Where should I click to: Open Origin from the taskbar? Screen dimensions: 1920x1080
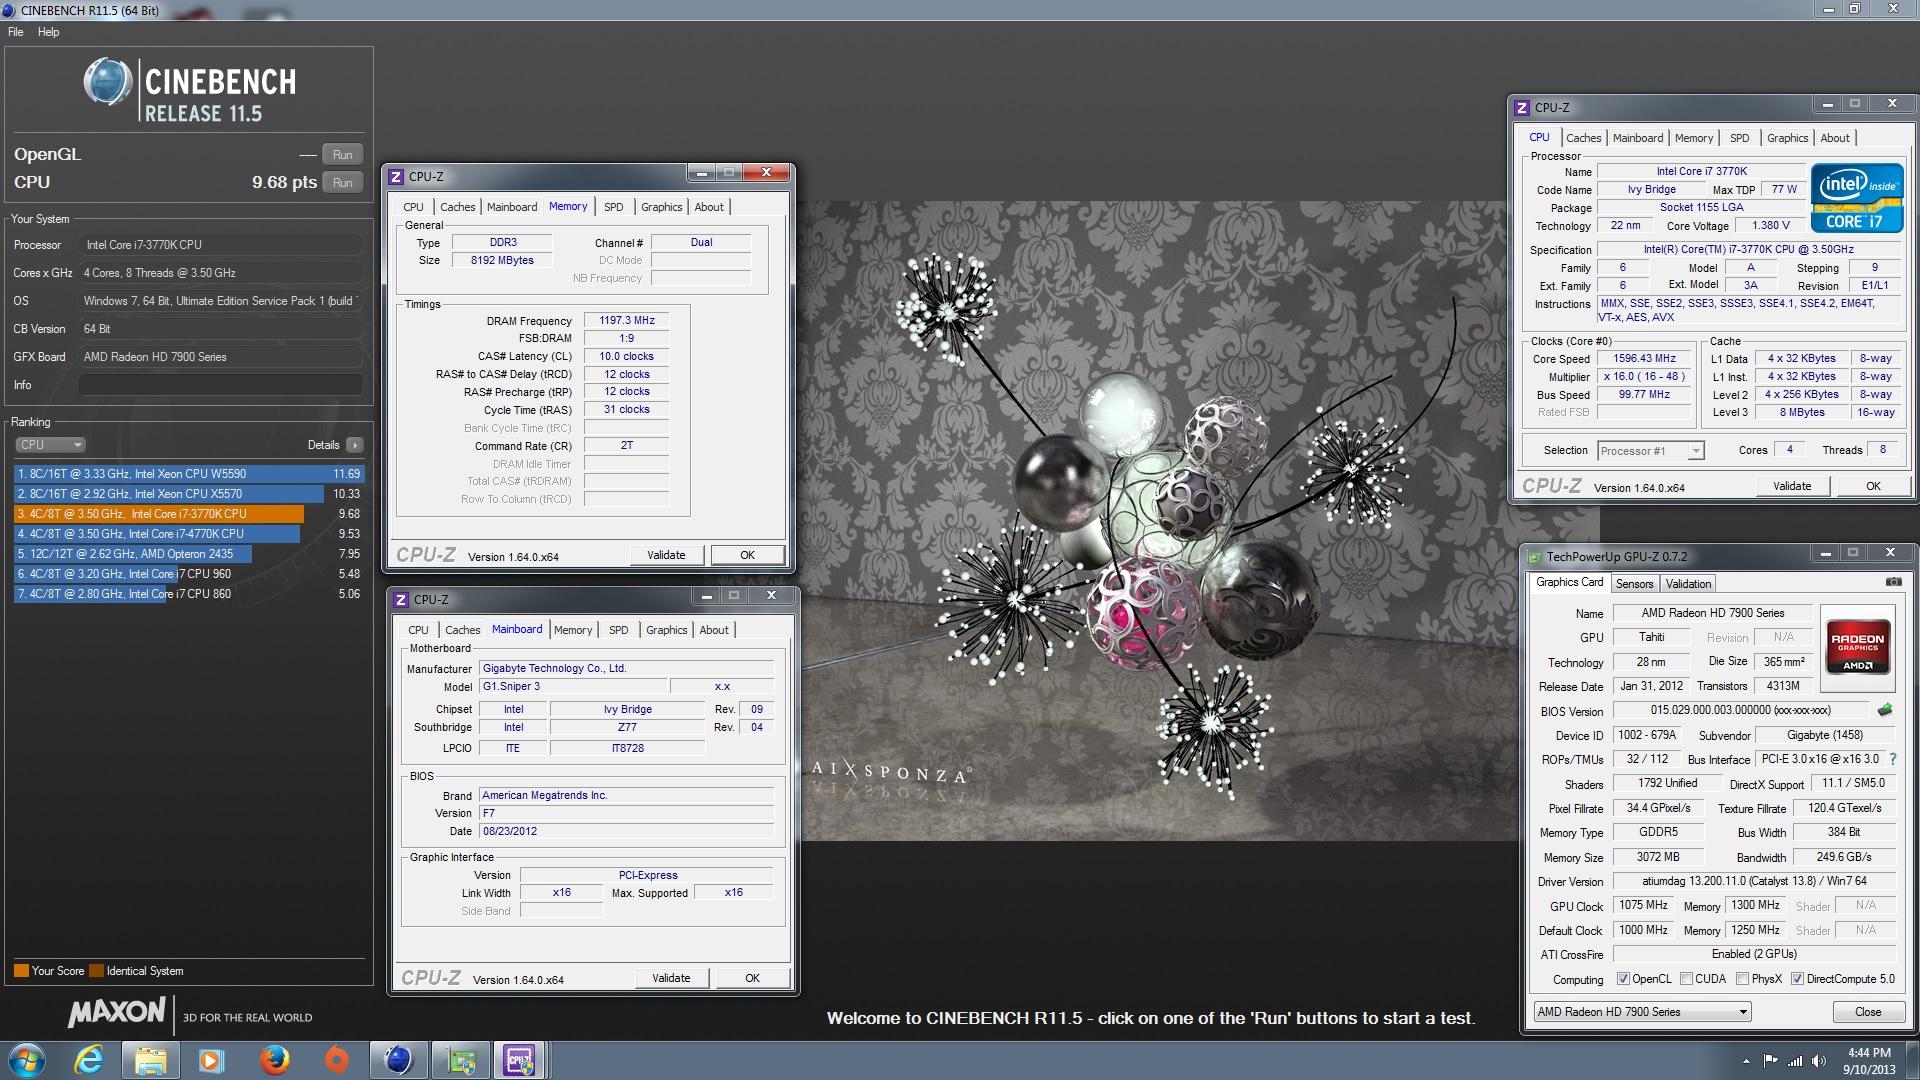pos(336,1060)
